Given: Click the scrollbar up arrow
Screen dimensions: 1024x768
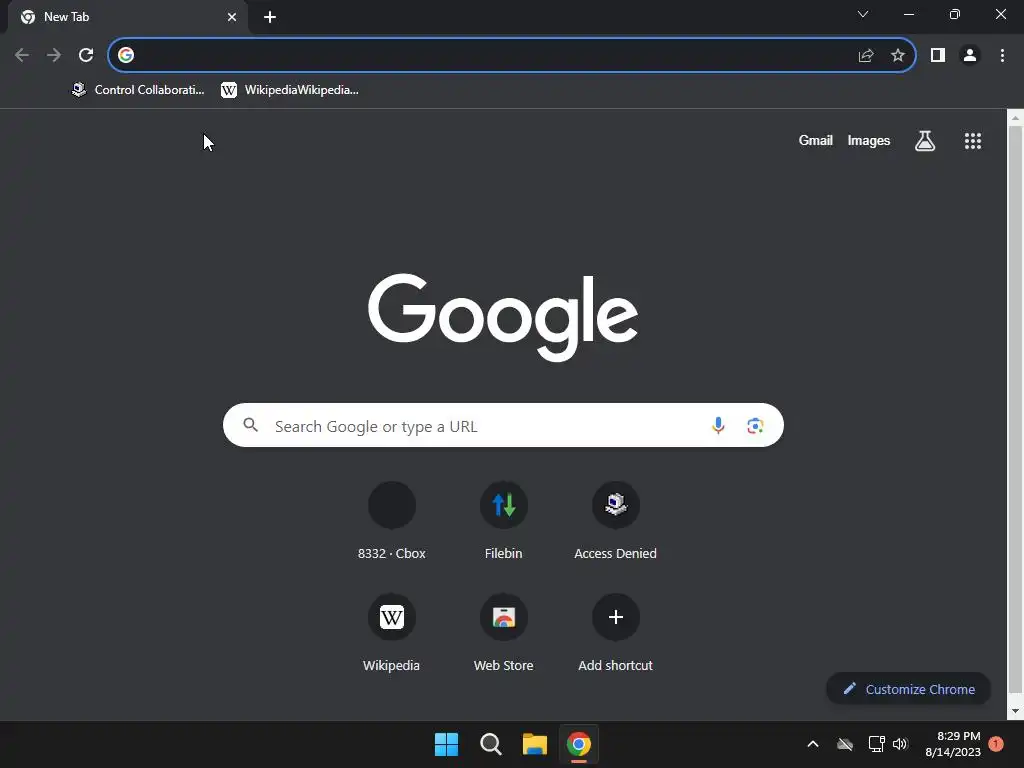Looking at the screenshot, I should pyautogui.click(x=1016, y=118).
